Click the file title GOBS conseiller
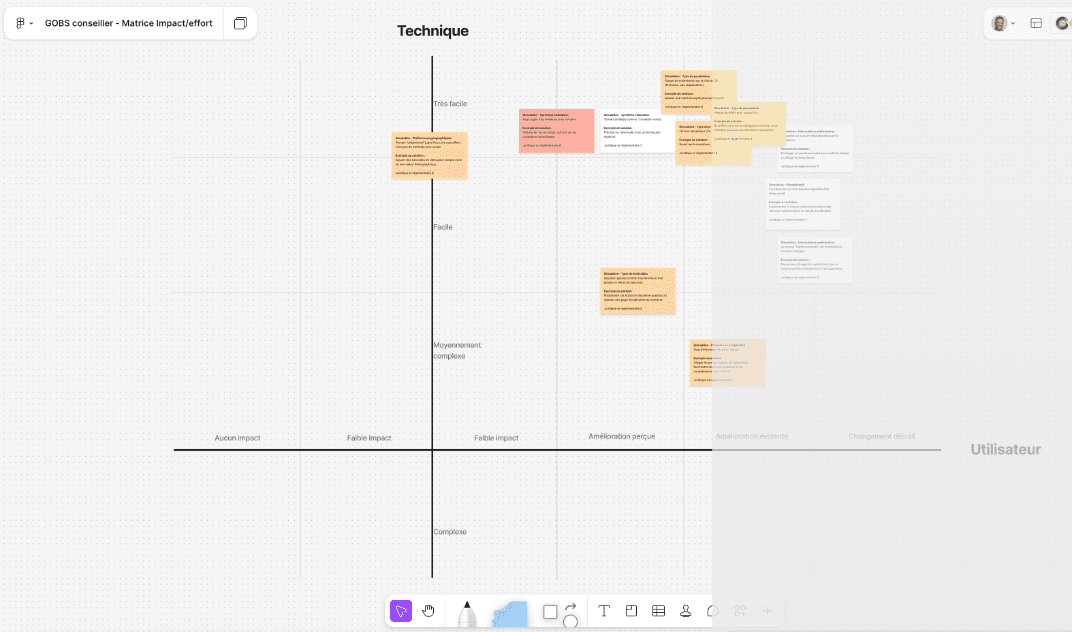The height and width of the screenshot is (632, 1072). (x=128, y=23)
